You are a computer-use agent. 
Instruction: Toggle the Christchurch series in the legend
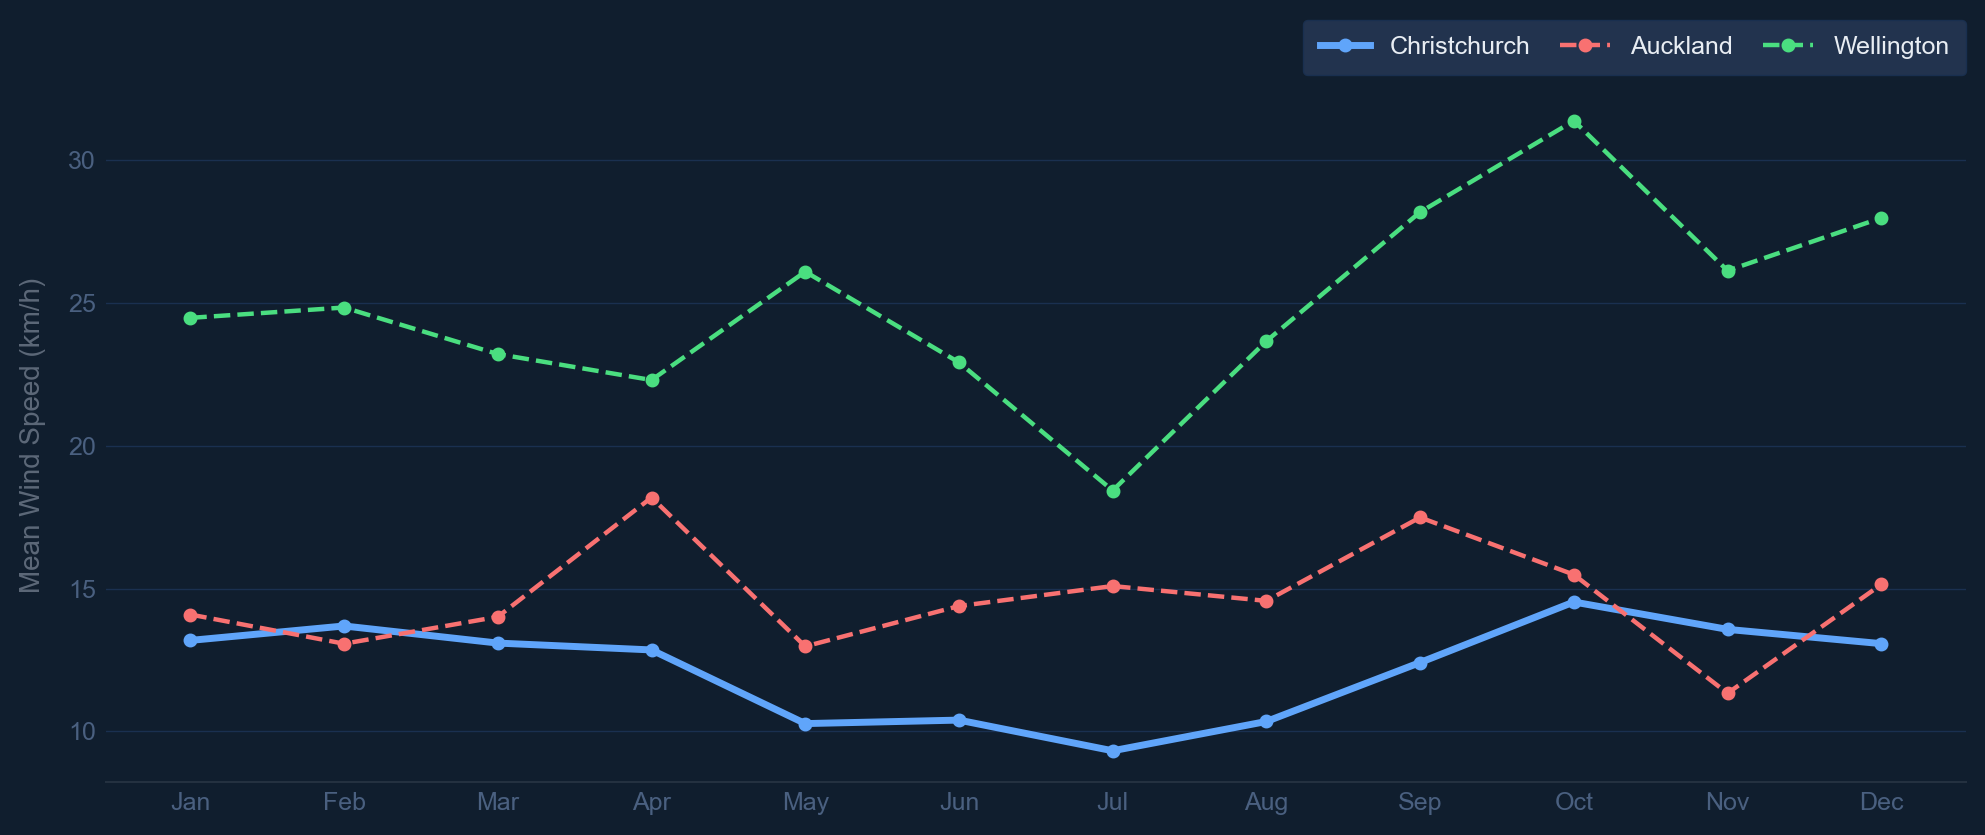[1423, 46]
